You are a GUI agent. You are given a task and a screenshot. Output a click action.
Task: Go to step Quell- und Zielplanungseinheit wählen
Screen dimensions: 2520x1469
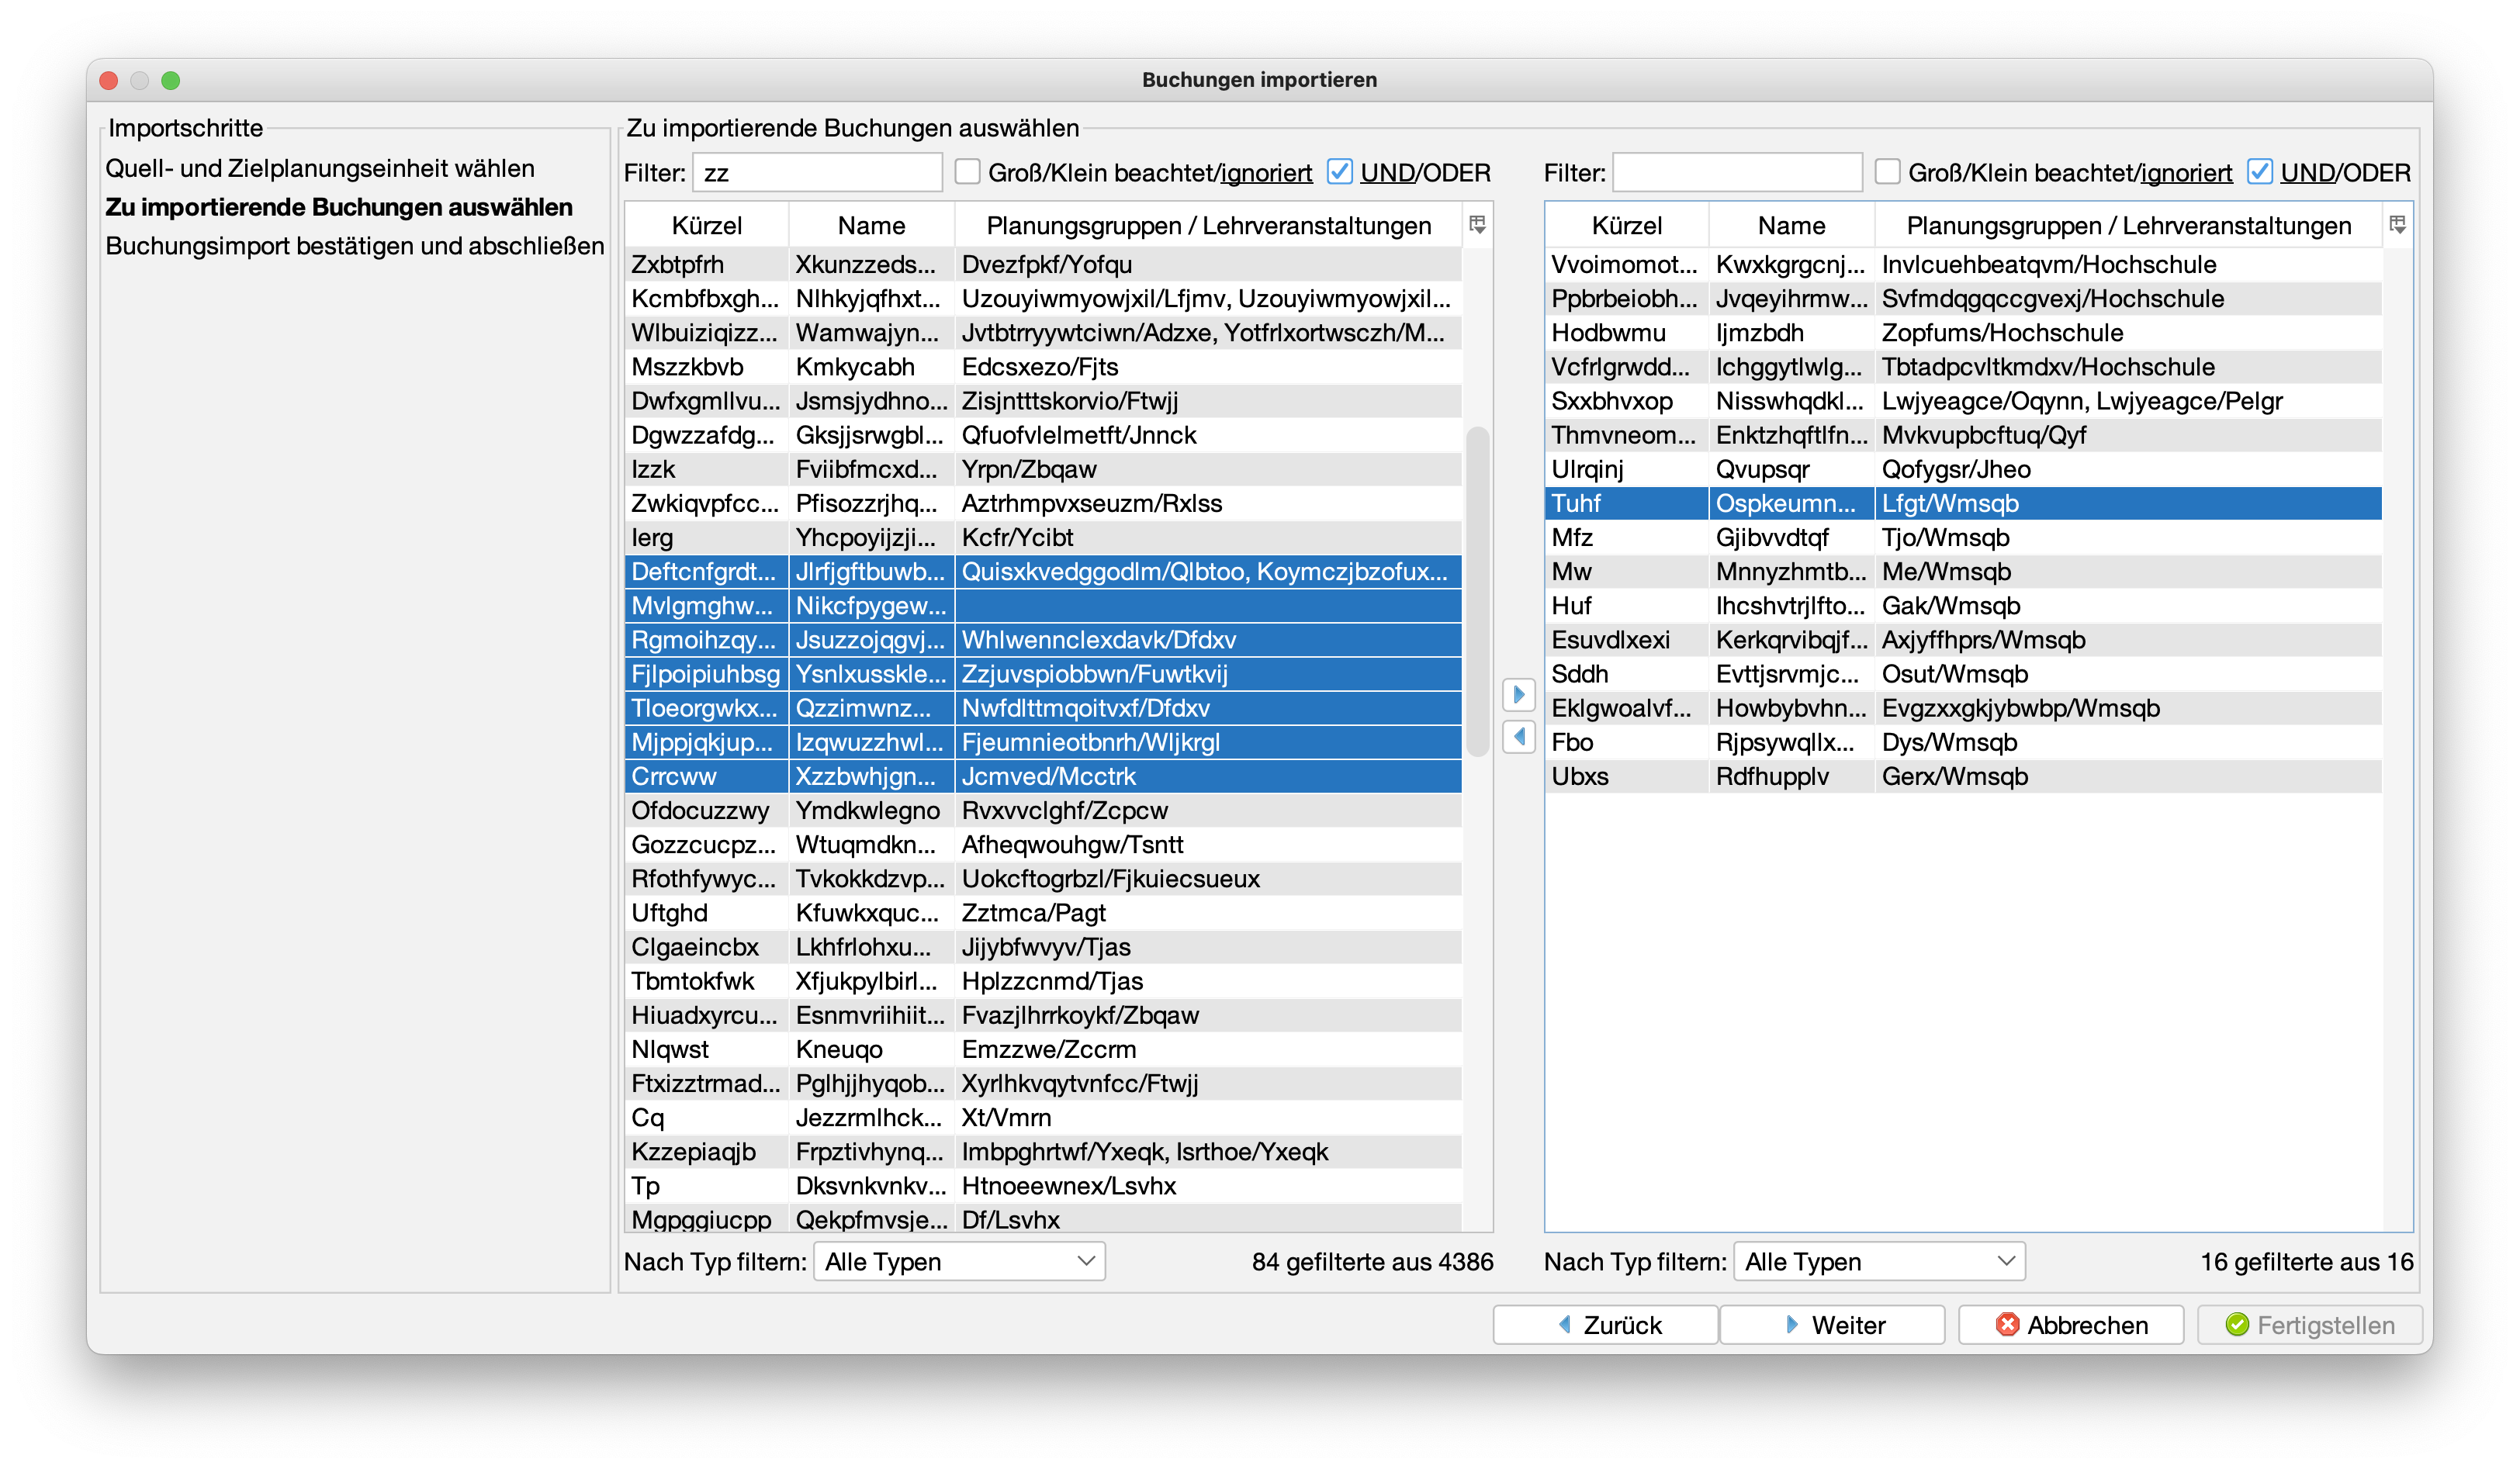click(x=320, y=168)
